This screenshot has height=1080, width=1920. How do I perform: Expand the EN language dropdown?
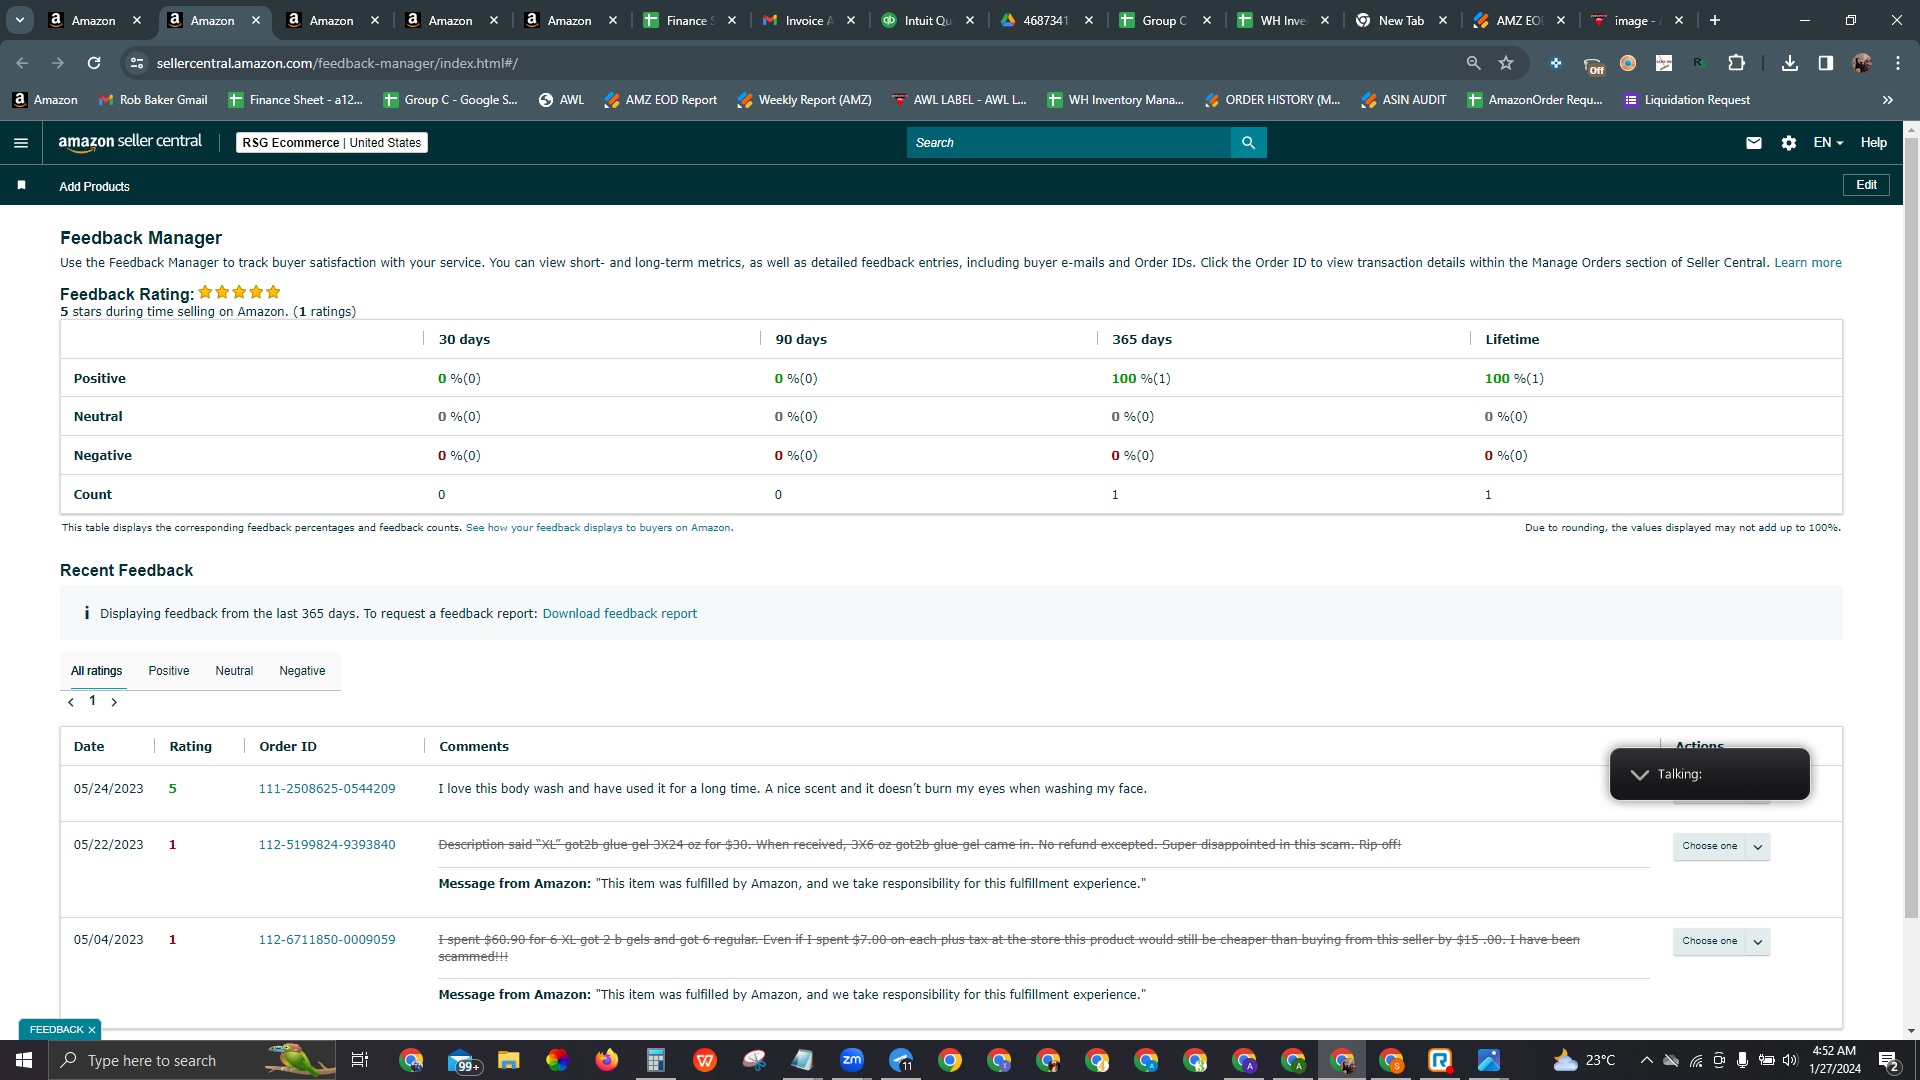tap(1828, 143)
